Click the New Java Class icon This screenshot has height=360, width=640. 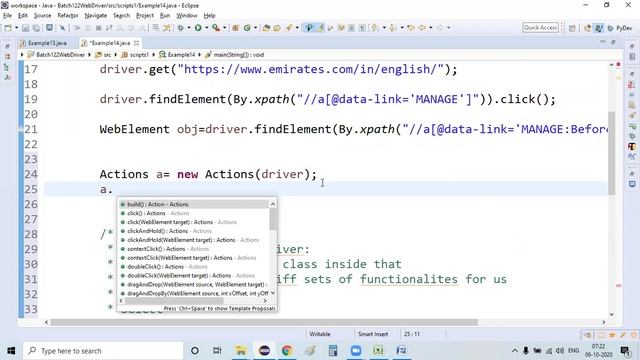(x=247, y=28)
